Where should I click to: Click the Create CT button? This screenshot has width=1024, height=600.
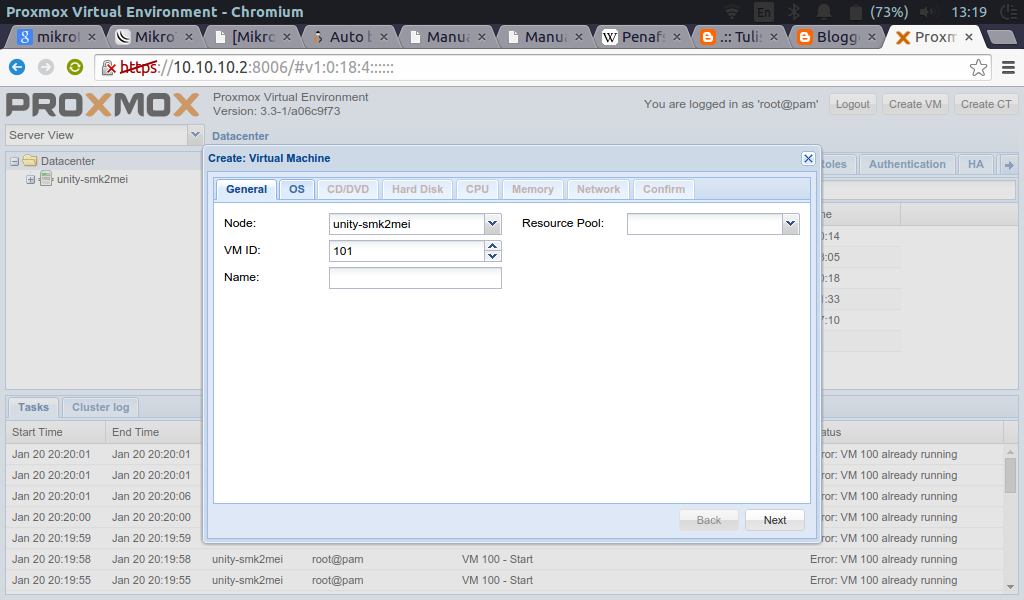pos(986,104)
